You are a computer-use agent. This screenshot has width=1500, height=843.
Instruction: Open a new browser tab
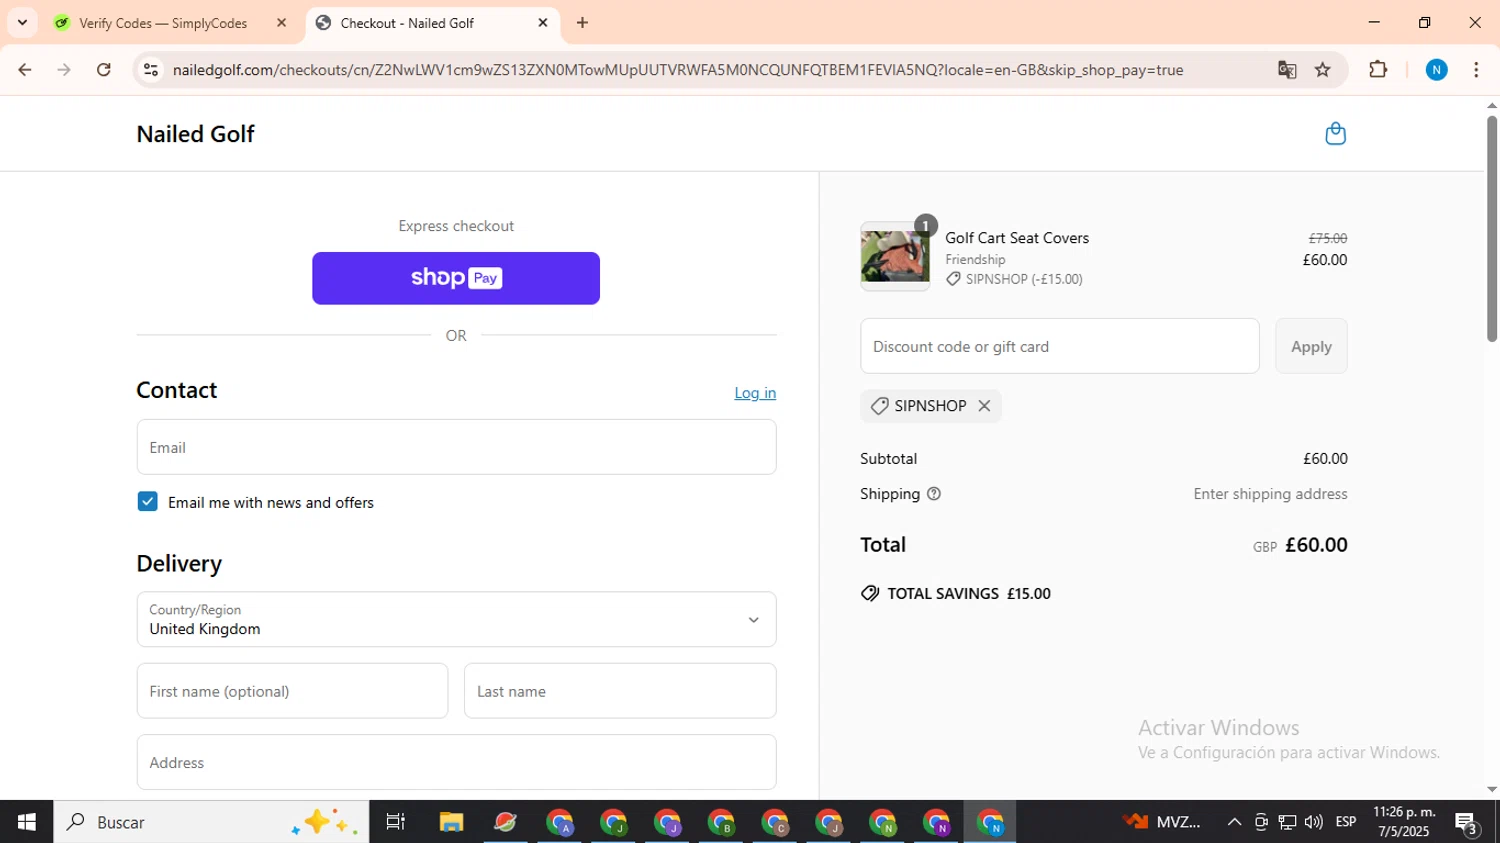(582, 22)
